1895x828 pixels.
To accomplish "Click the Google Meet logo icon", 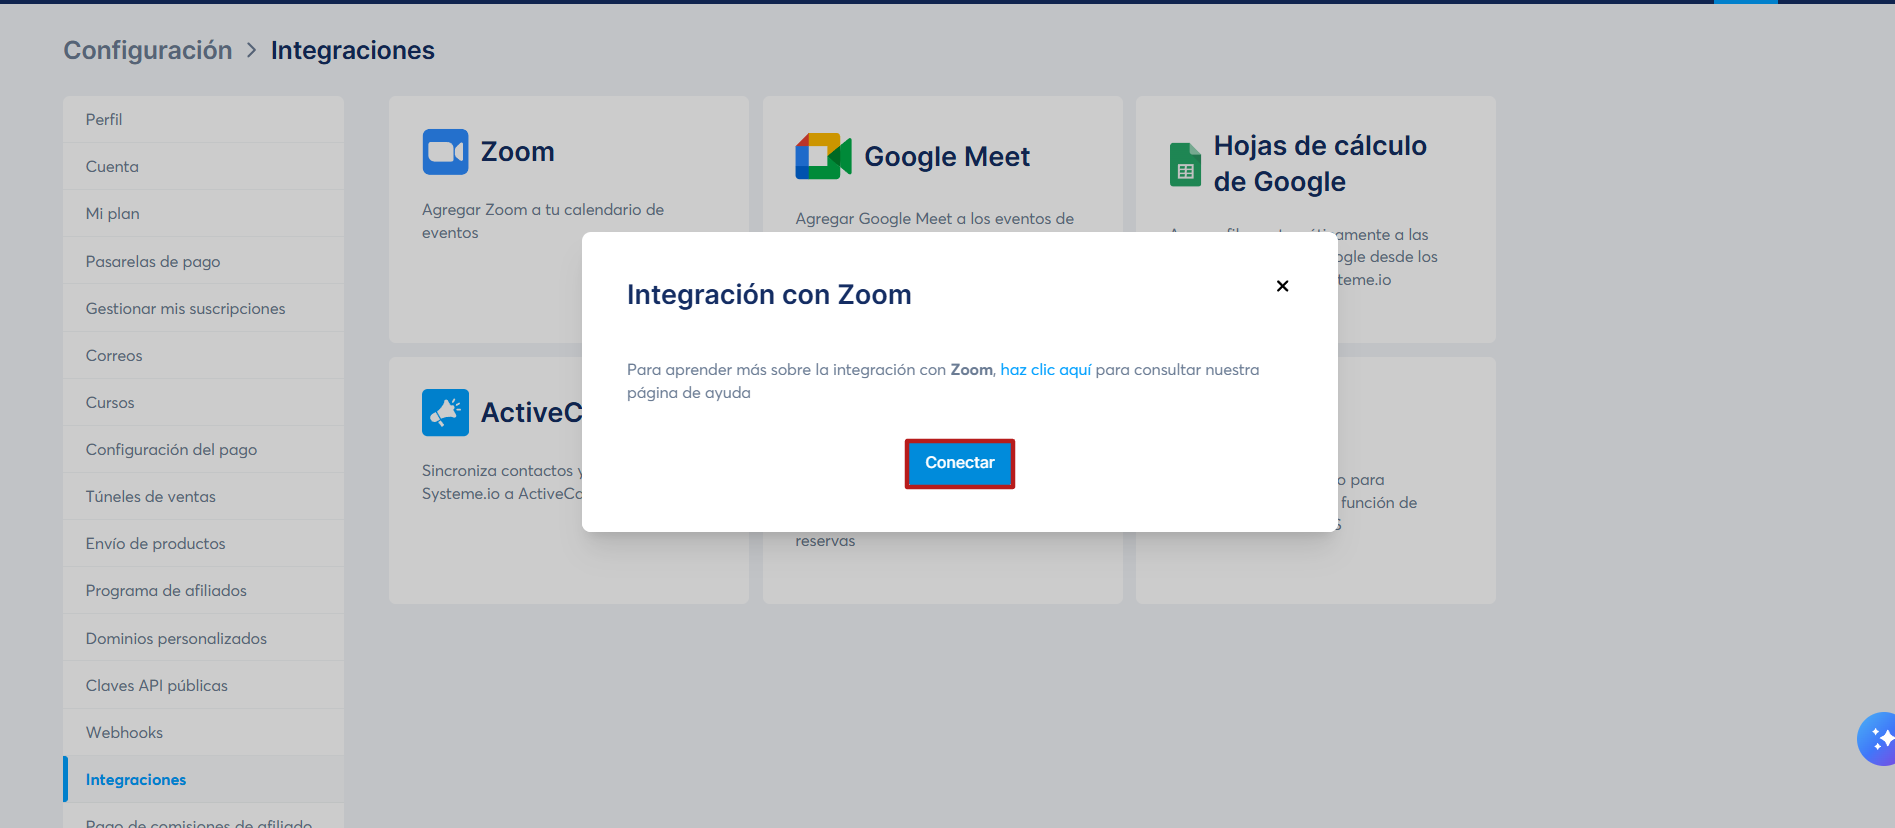I will point(823,157).
